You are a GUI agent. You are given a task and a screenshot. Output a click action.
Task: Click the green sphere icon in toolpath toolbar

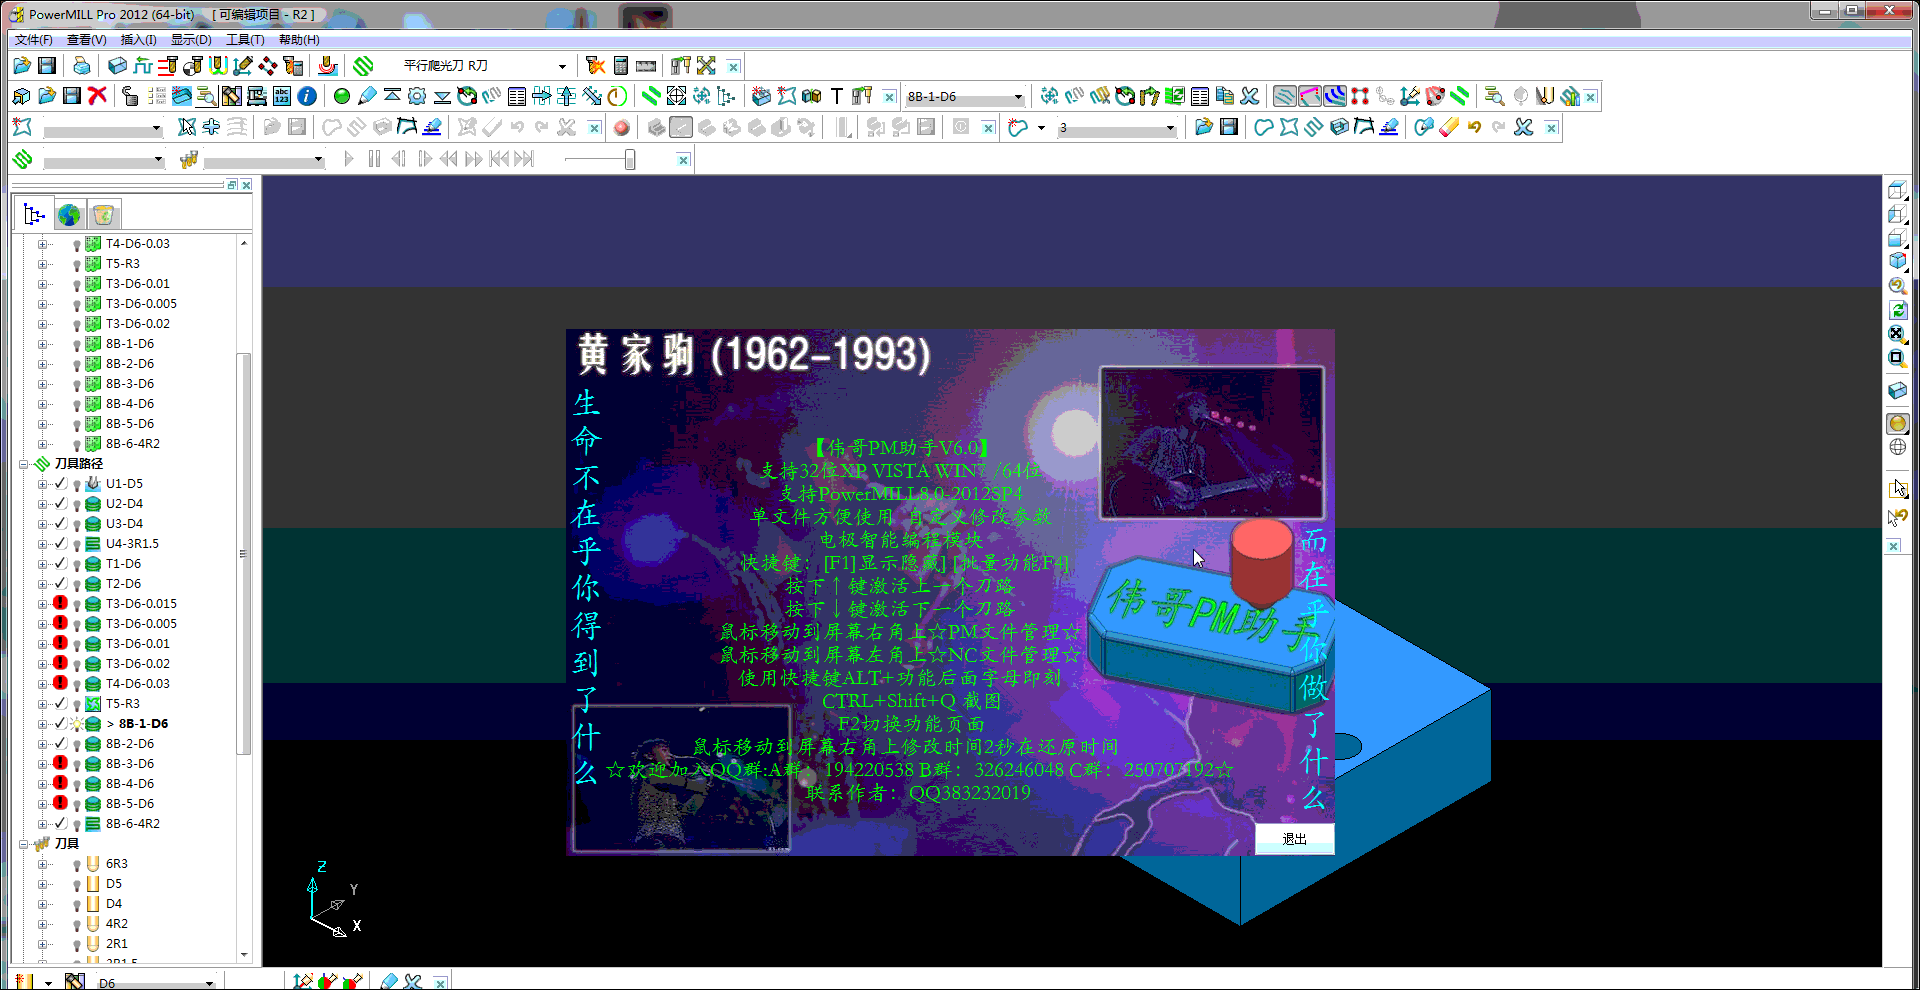pos(341,96)
